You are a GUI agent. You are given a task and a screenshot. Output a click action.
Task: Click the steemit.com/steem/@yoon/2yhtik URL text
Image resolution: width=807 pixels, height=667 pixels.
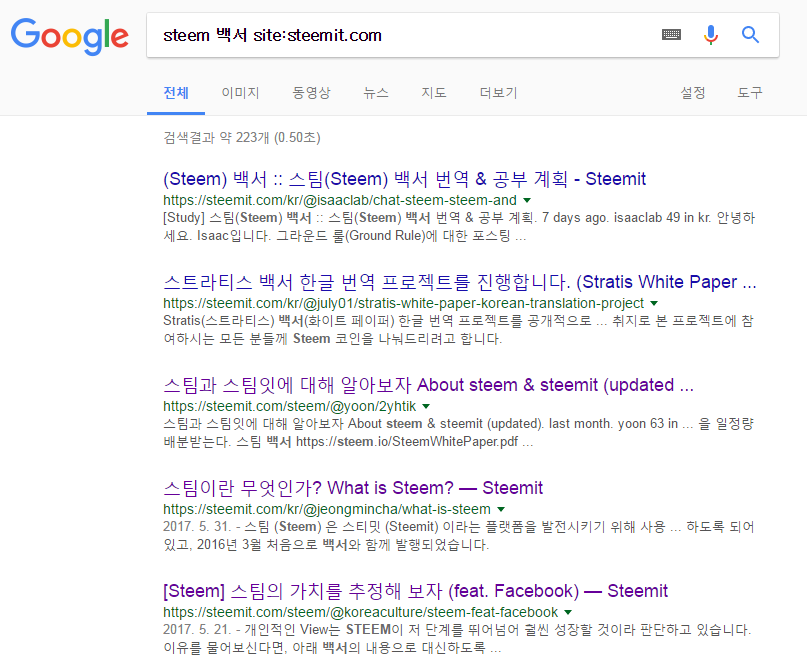coord(289,406)
